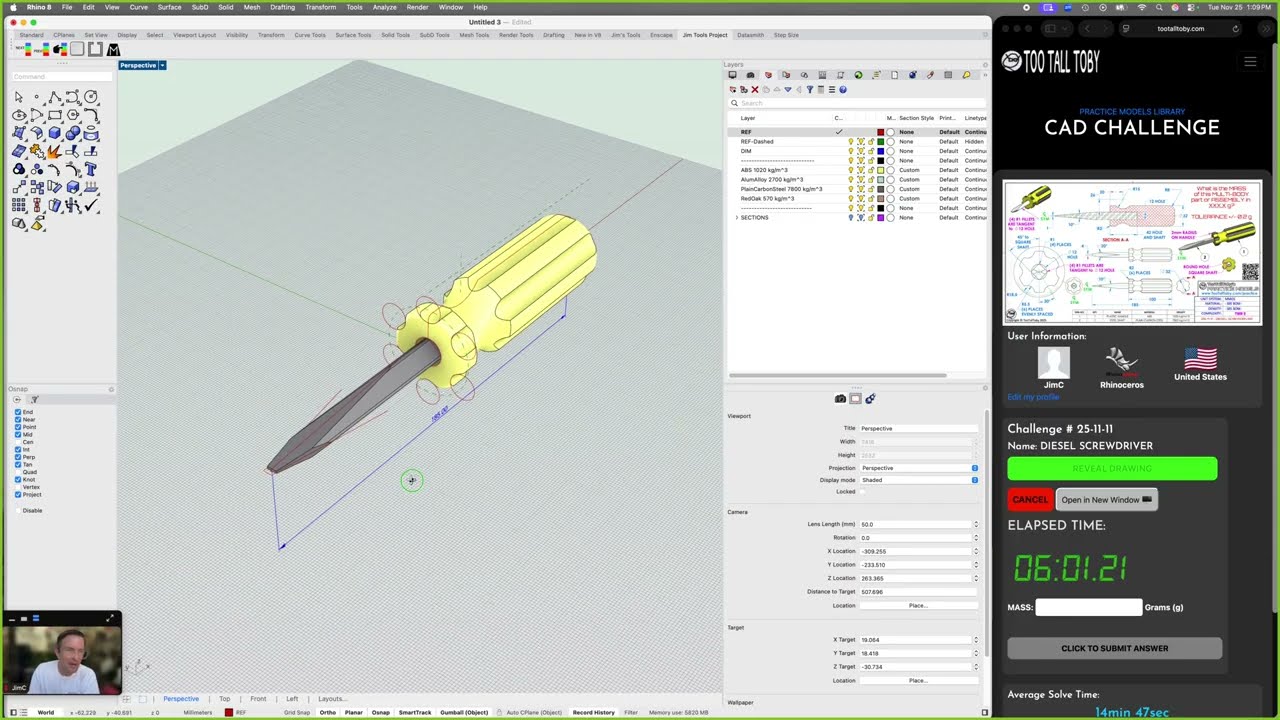This screenshot has height=720, width=1280.
Task: Click the Fillet Curves tool
Action: pos(92,115)
